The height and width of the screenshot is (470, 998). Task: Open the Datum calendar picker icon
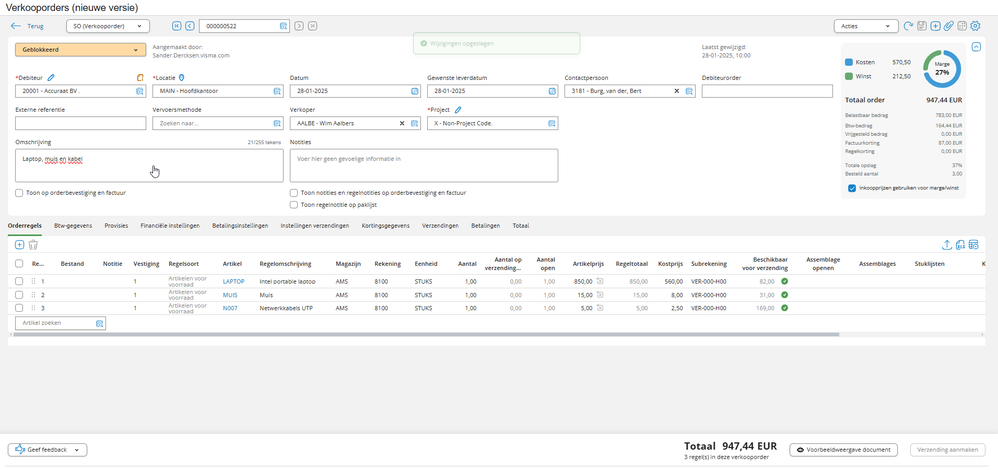(415, 91)
